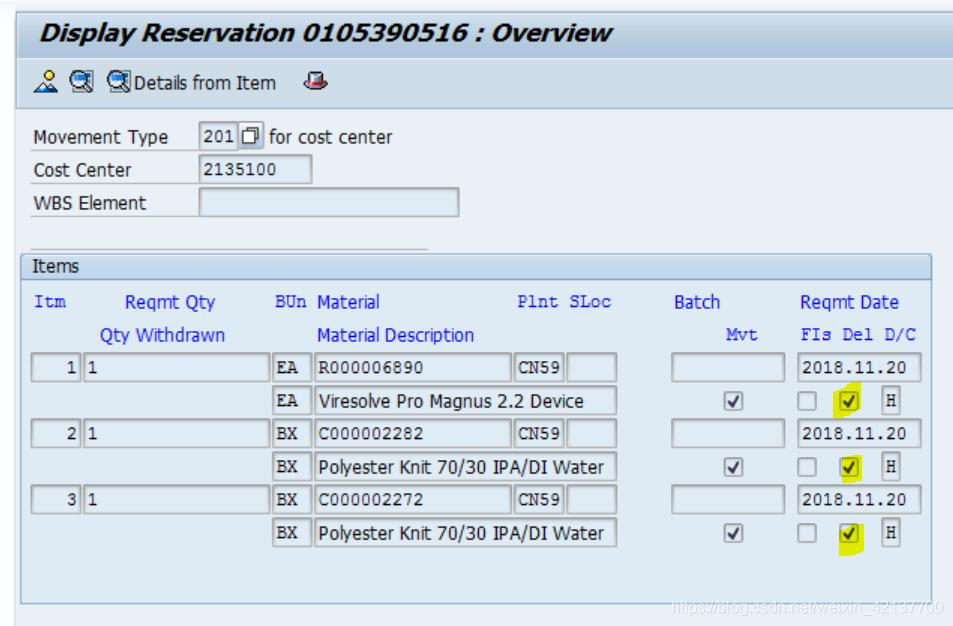The height and width of the screenshot is (626, 953).
Task: Toggle FIs checkbox for item 2 Polyester Knit
Action: tap(807, 467)
